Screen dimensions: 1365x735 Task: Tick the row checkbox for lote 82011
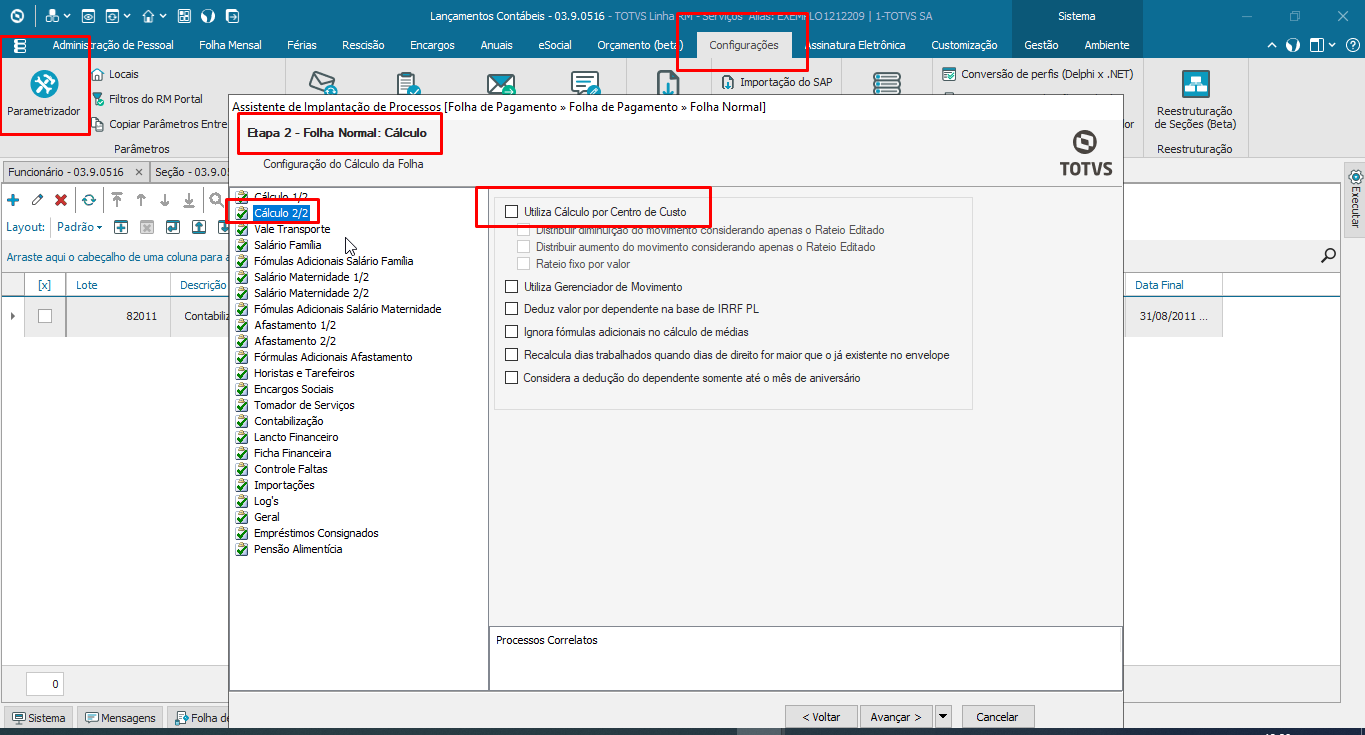(x=45, y=316)
